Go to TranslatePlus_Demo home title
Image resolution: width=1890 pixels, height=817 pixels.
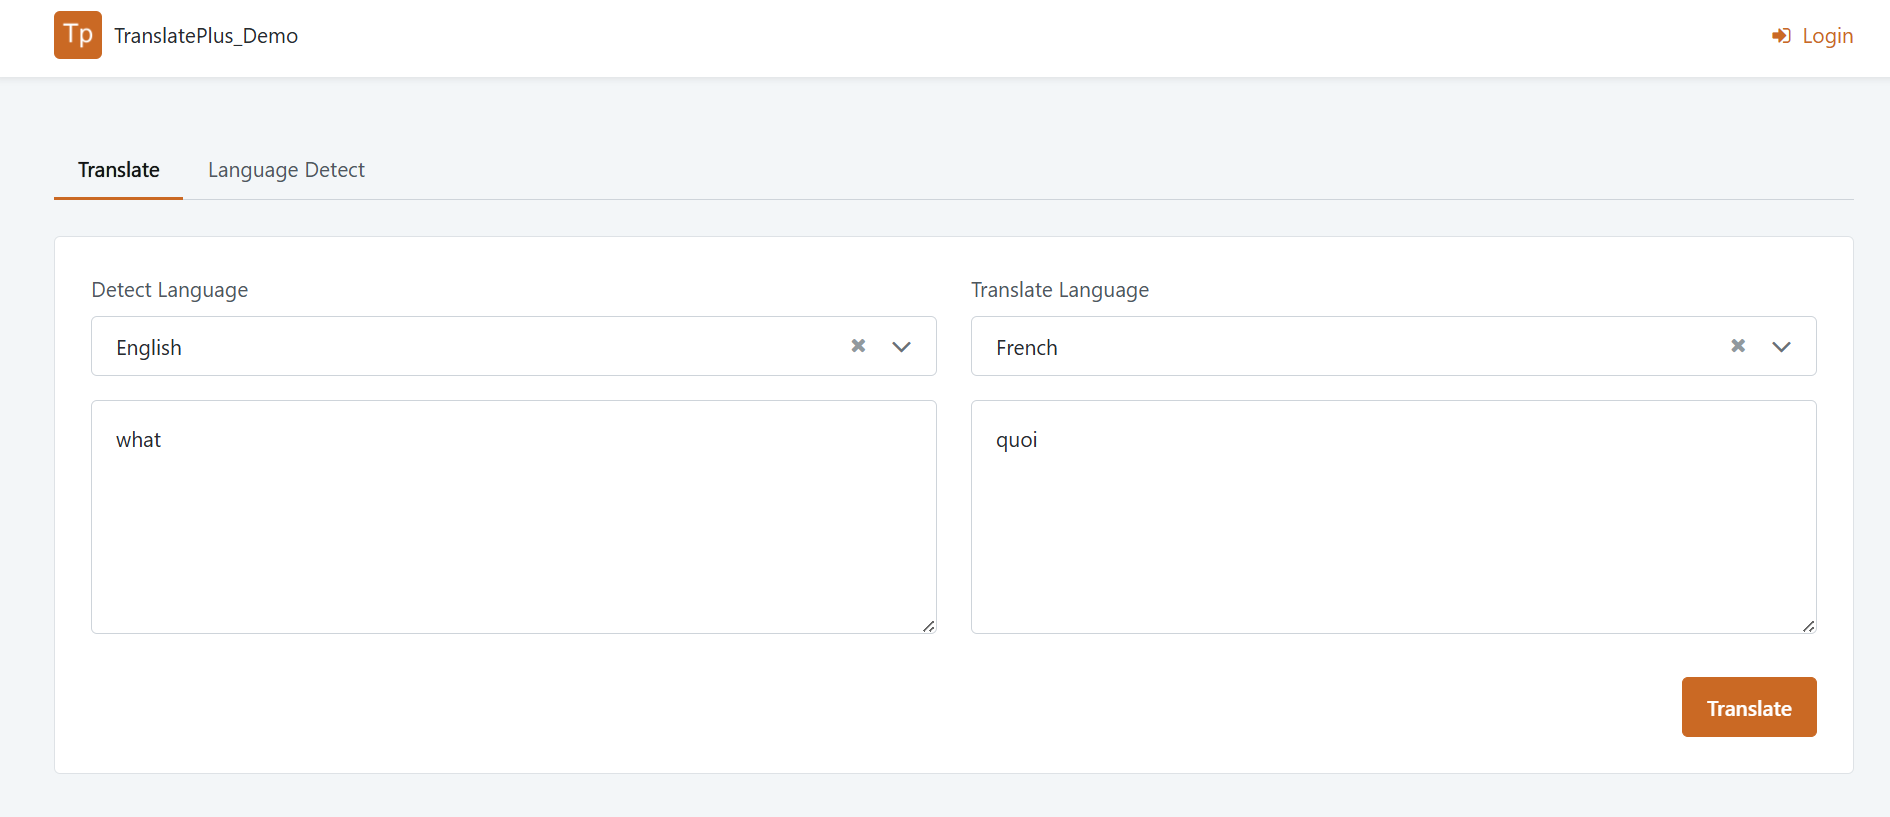coord(206,36)
